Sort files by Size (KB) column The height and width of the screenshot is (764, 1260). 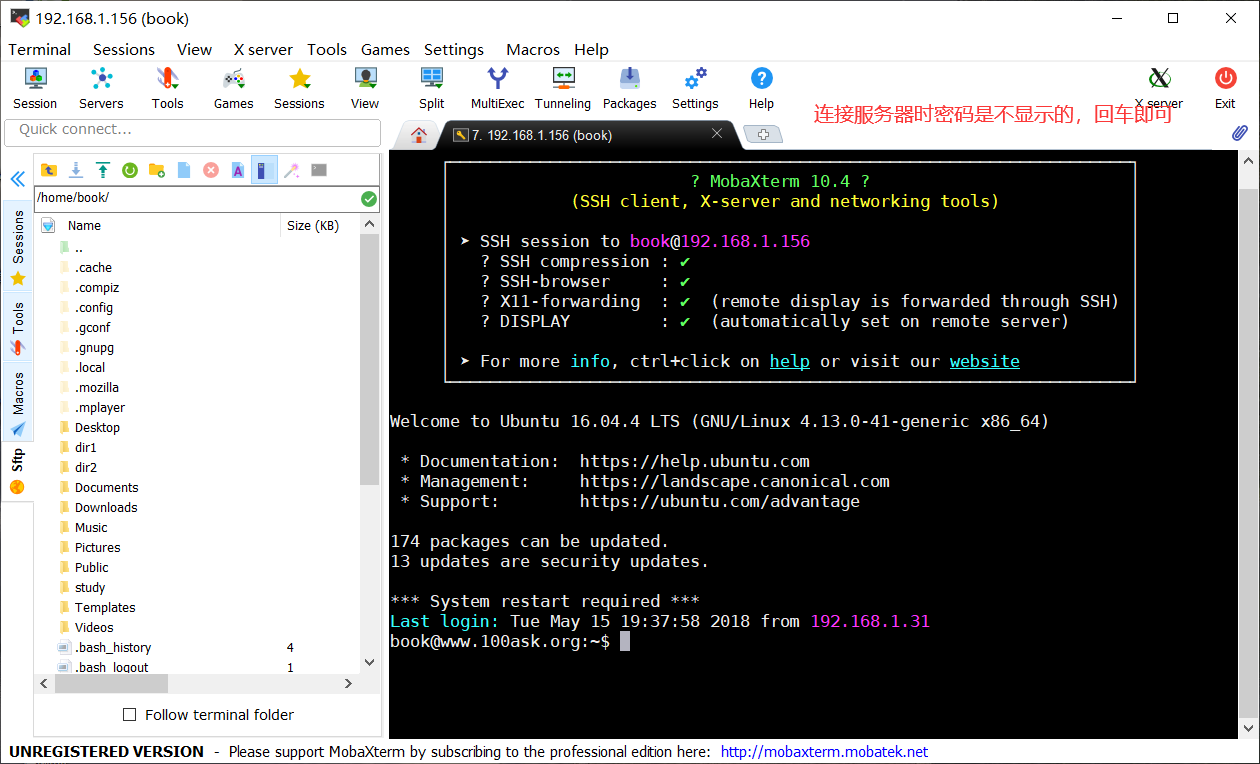pyautogui.click(x=313, y=225)
